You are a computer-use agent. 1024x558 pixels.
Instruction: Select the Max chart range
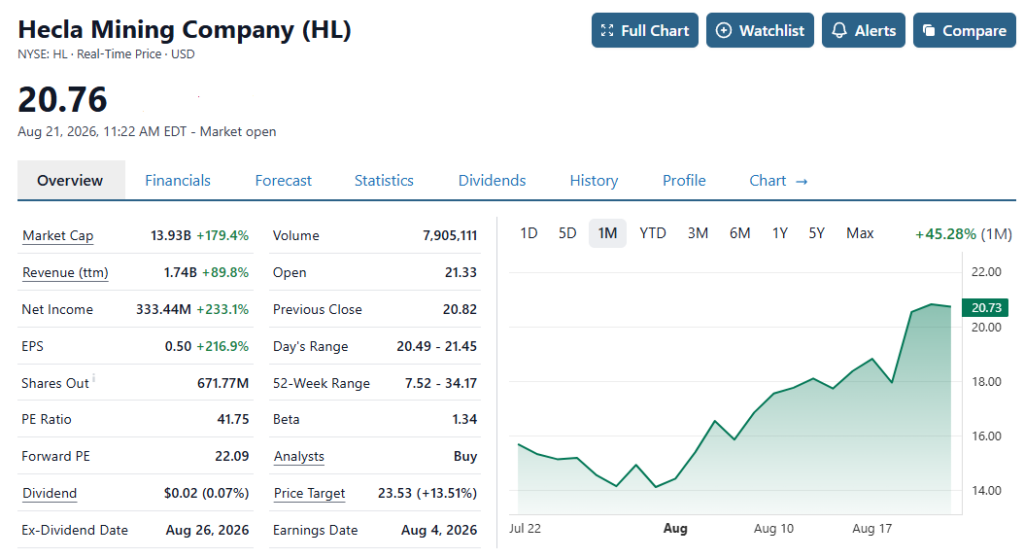click(x=859, y=233)
